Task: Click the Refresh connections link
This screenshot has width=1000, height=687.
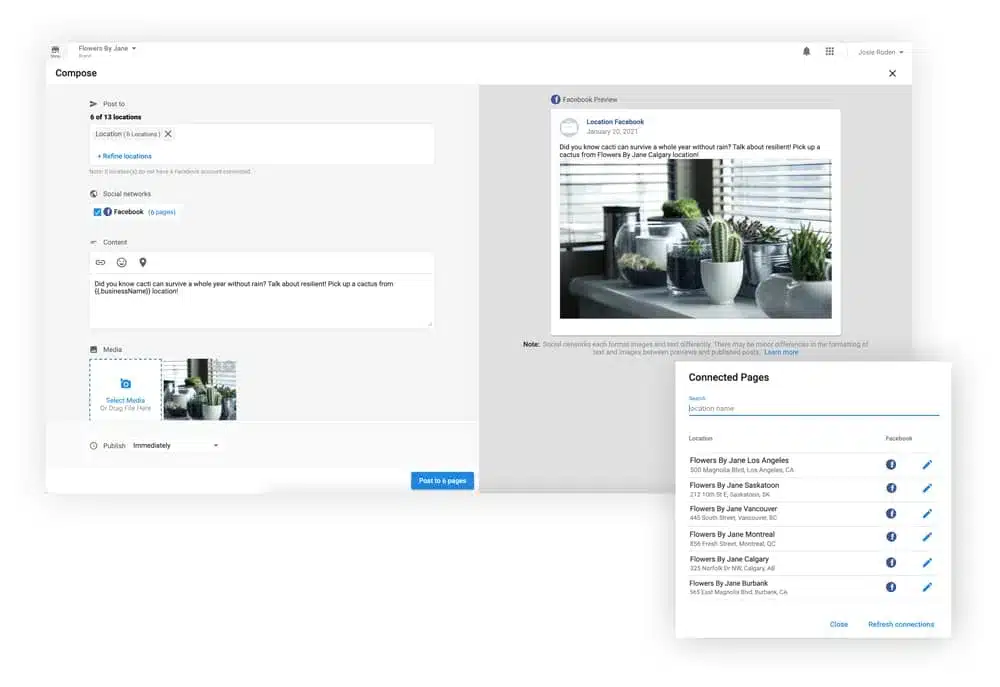Action: tap(900, 624)
